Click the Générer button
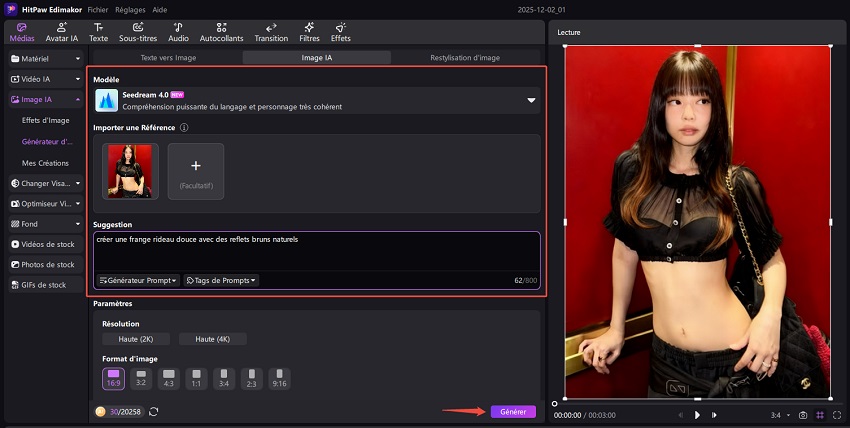The height and width of the screenshot is (428, 850). [512, 411]
